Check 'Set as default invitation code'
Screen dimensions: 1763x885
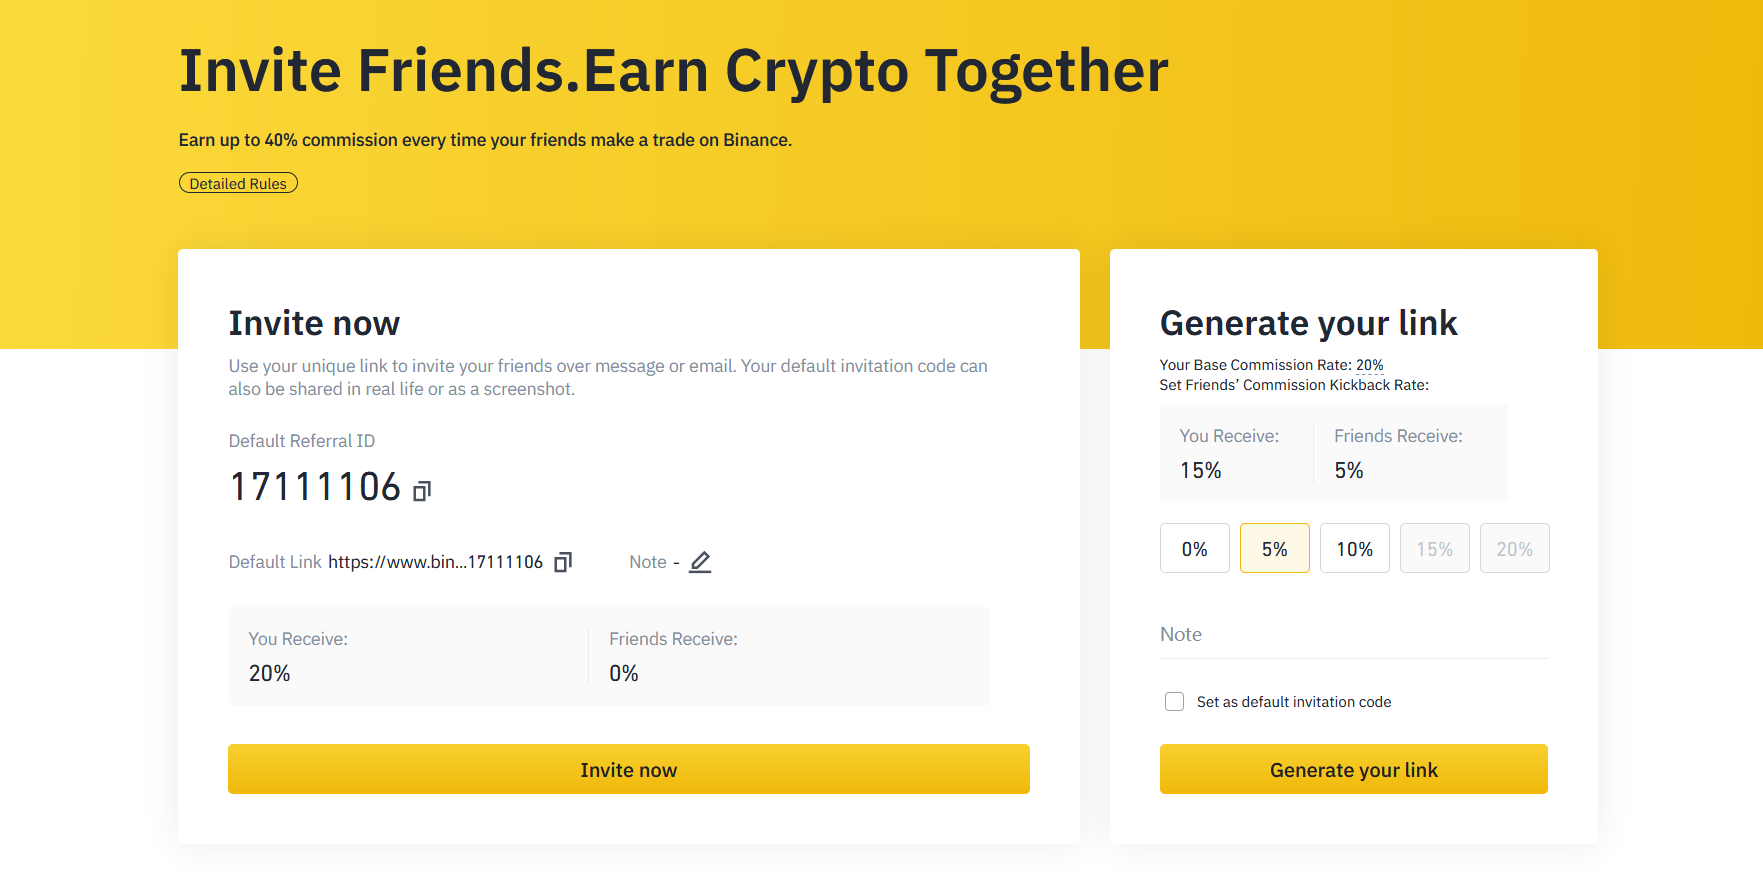click(x=1174, y=702)
